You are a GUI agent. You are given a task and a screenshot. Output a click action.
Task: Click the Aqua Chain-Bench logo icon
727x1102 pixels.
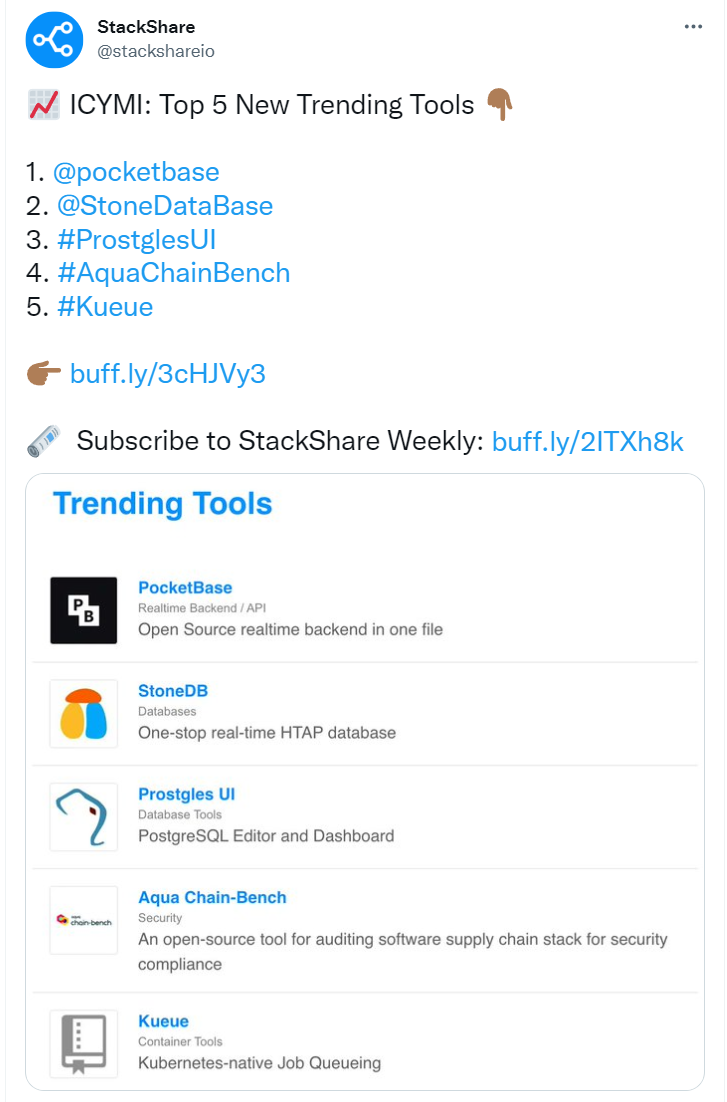[x=84, y=920]
